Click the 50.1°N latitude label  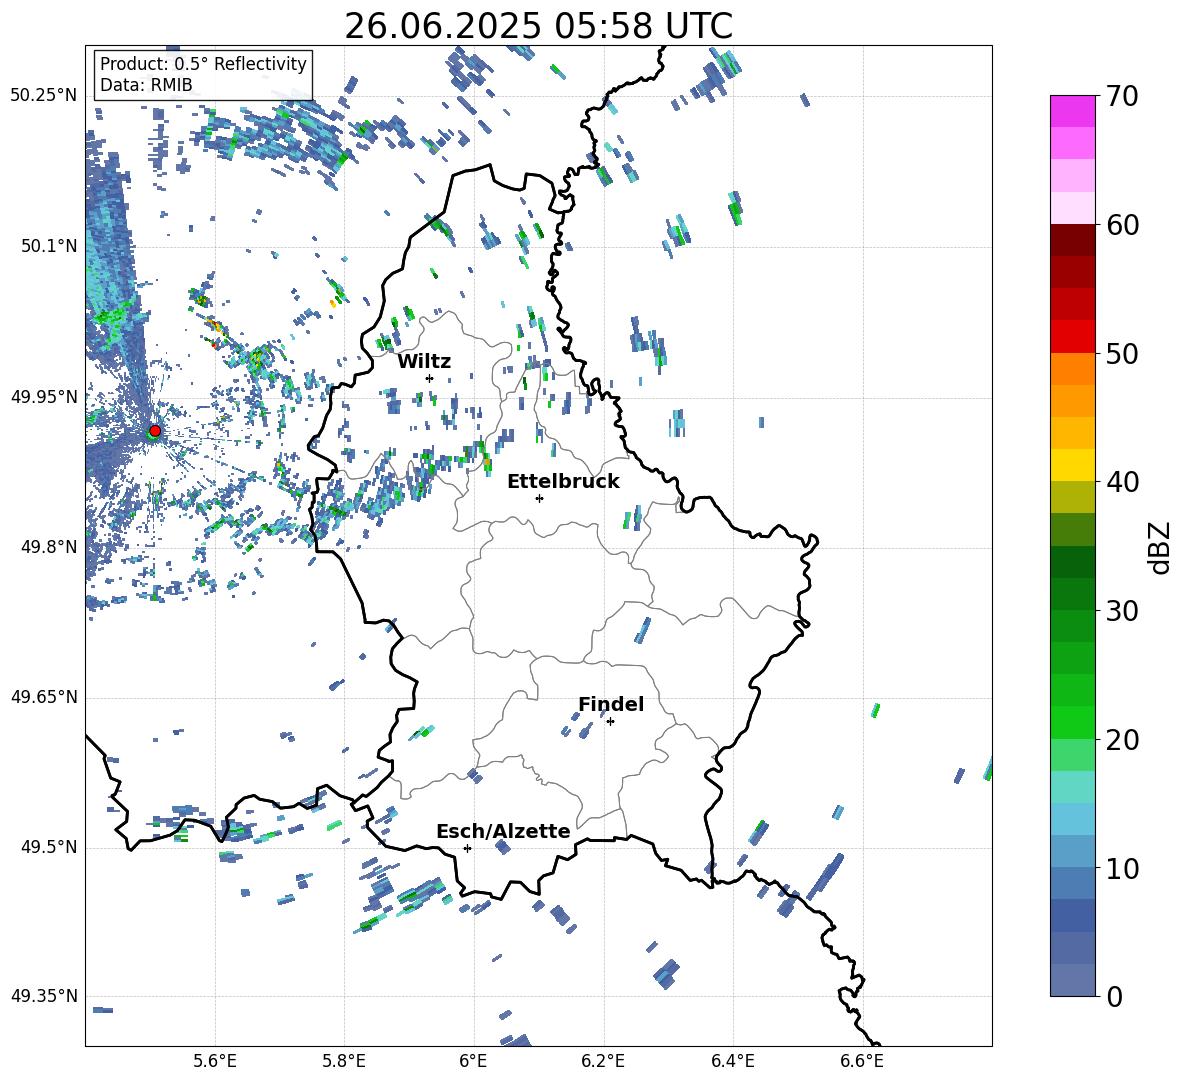click(x=48, y=246)
